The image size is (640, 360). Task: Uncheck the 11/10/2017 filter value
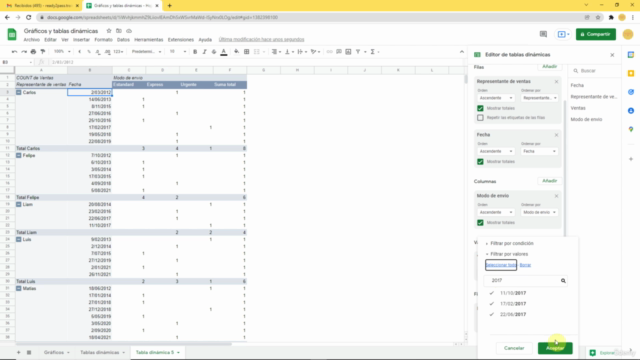492,293
